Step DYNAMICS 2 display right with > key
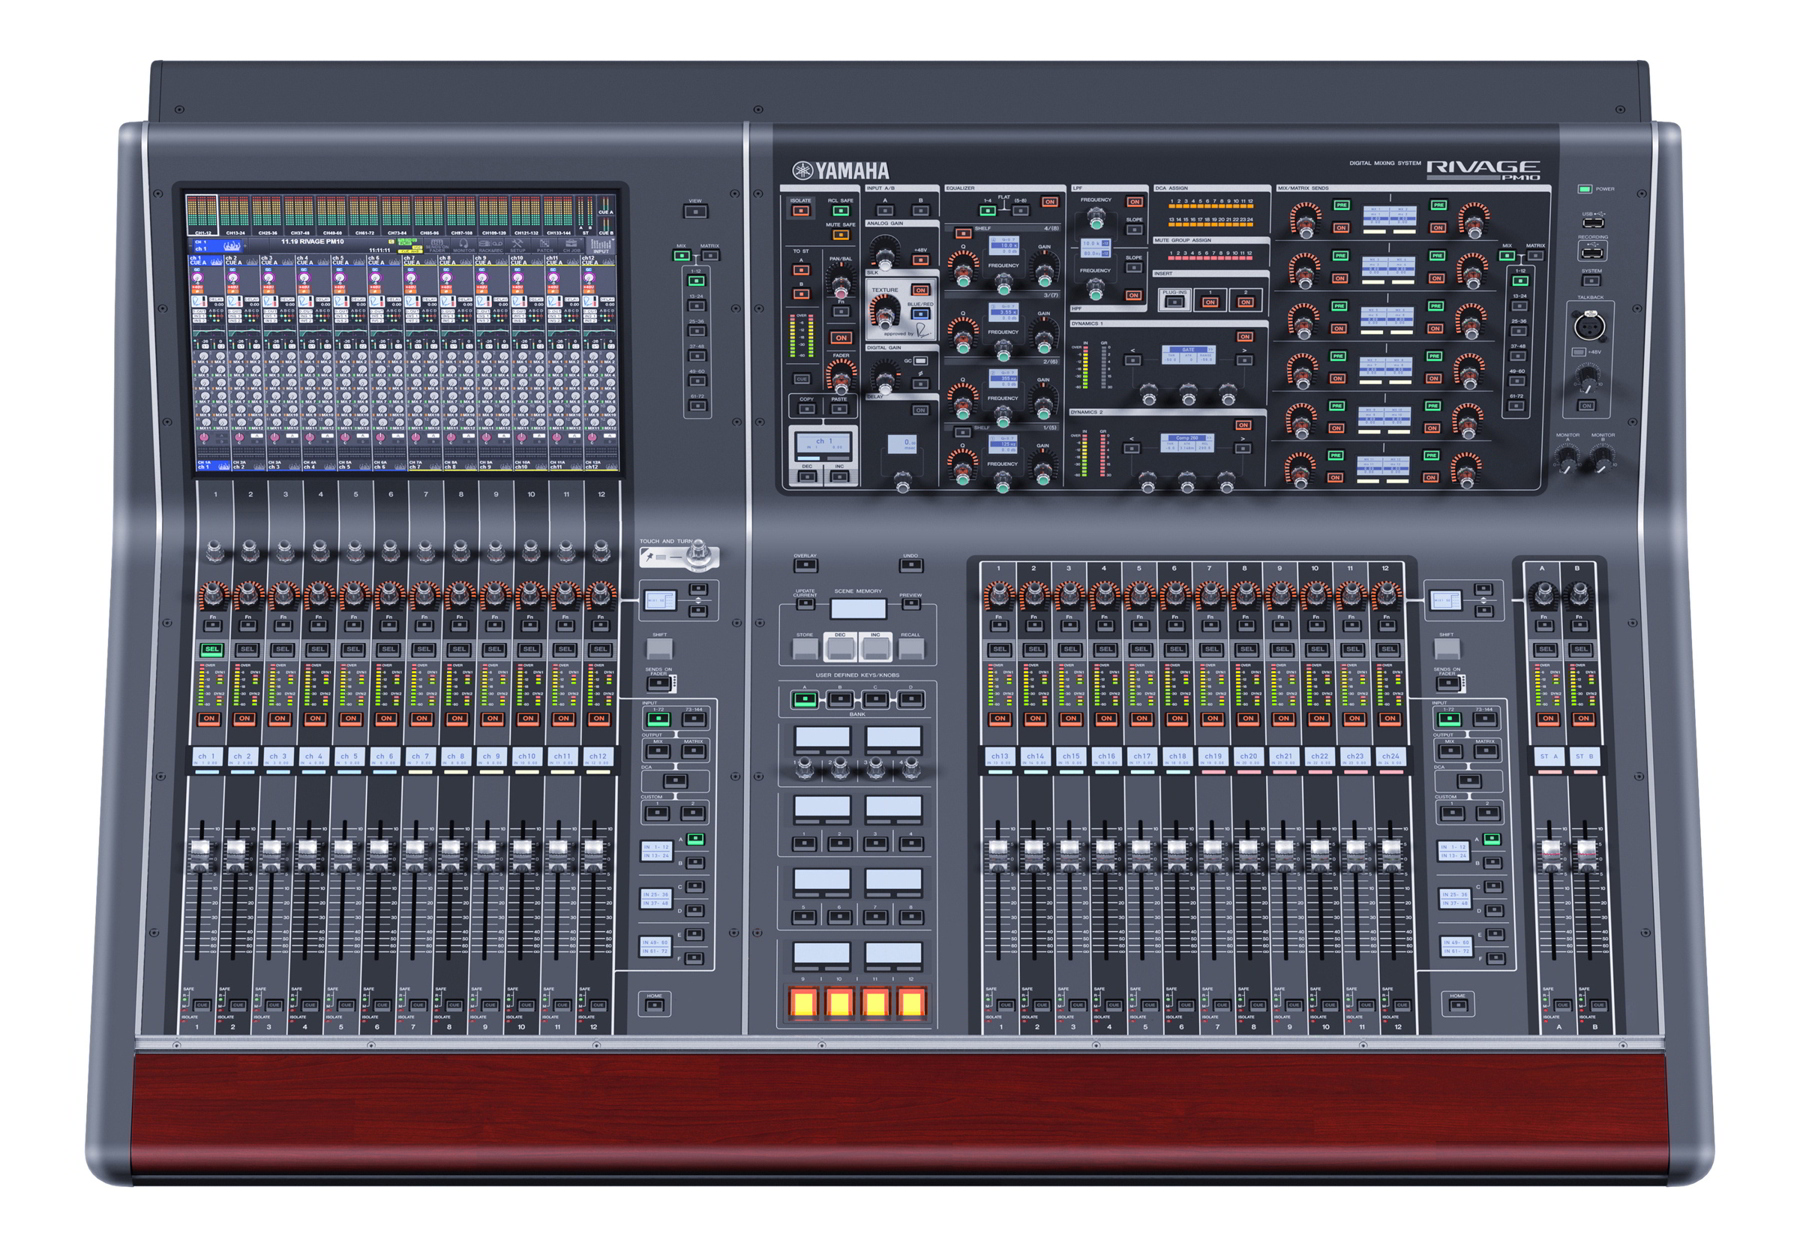Image resolution: width=1800 pixels, height=1244 pixels. point(1242,448)
